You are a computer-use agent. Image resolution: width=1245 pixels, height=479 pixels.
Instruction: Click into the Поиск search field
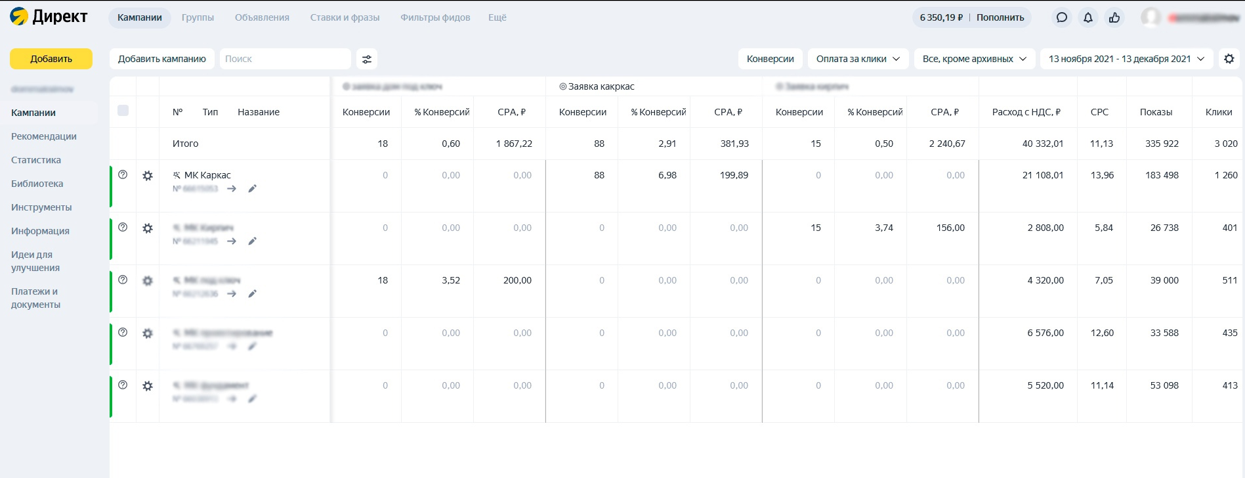point(285,59)
